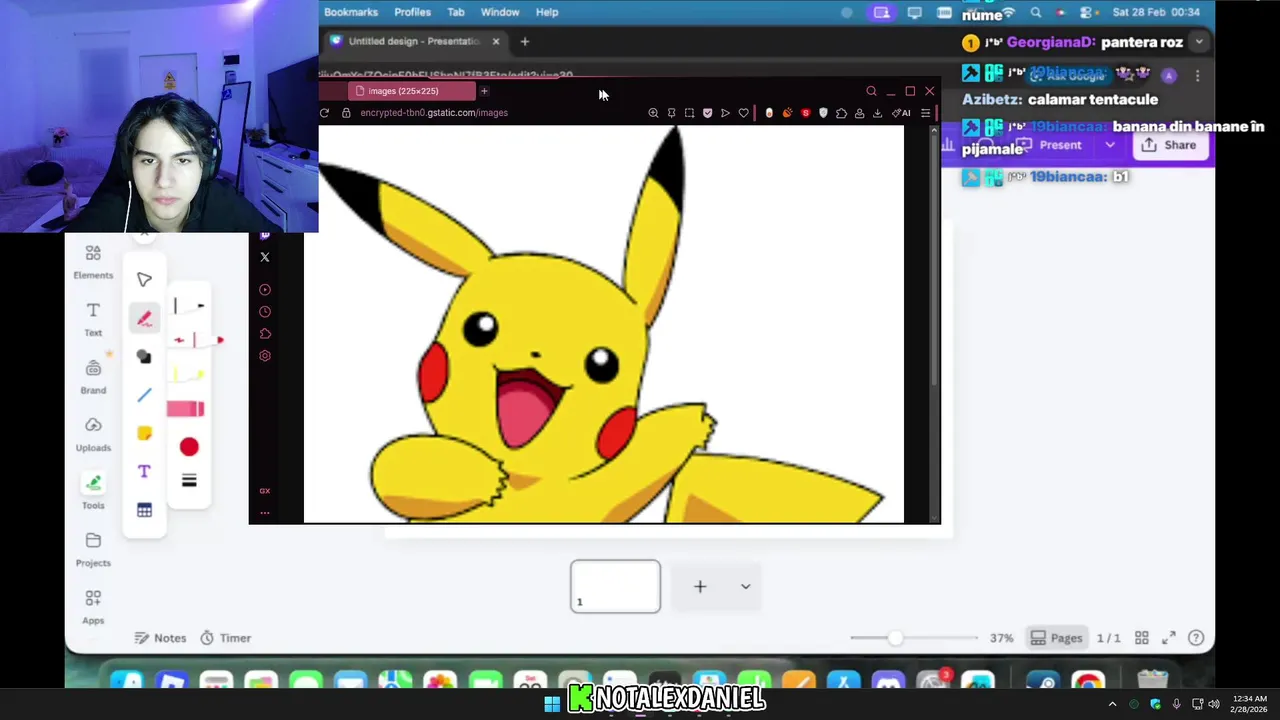1280x720 pixels.
Task: Search tabs with Opera GX magnifier icon
Action: (x=871, y=91)
